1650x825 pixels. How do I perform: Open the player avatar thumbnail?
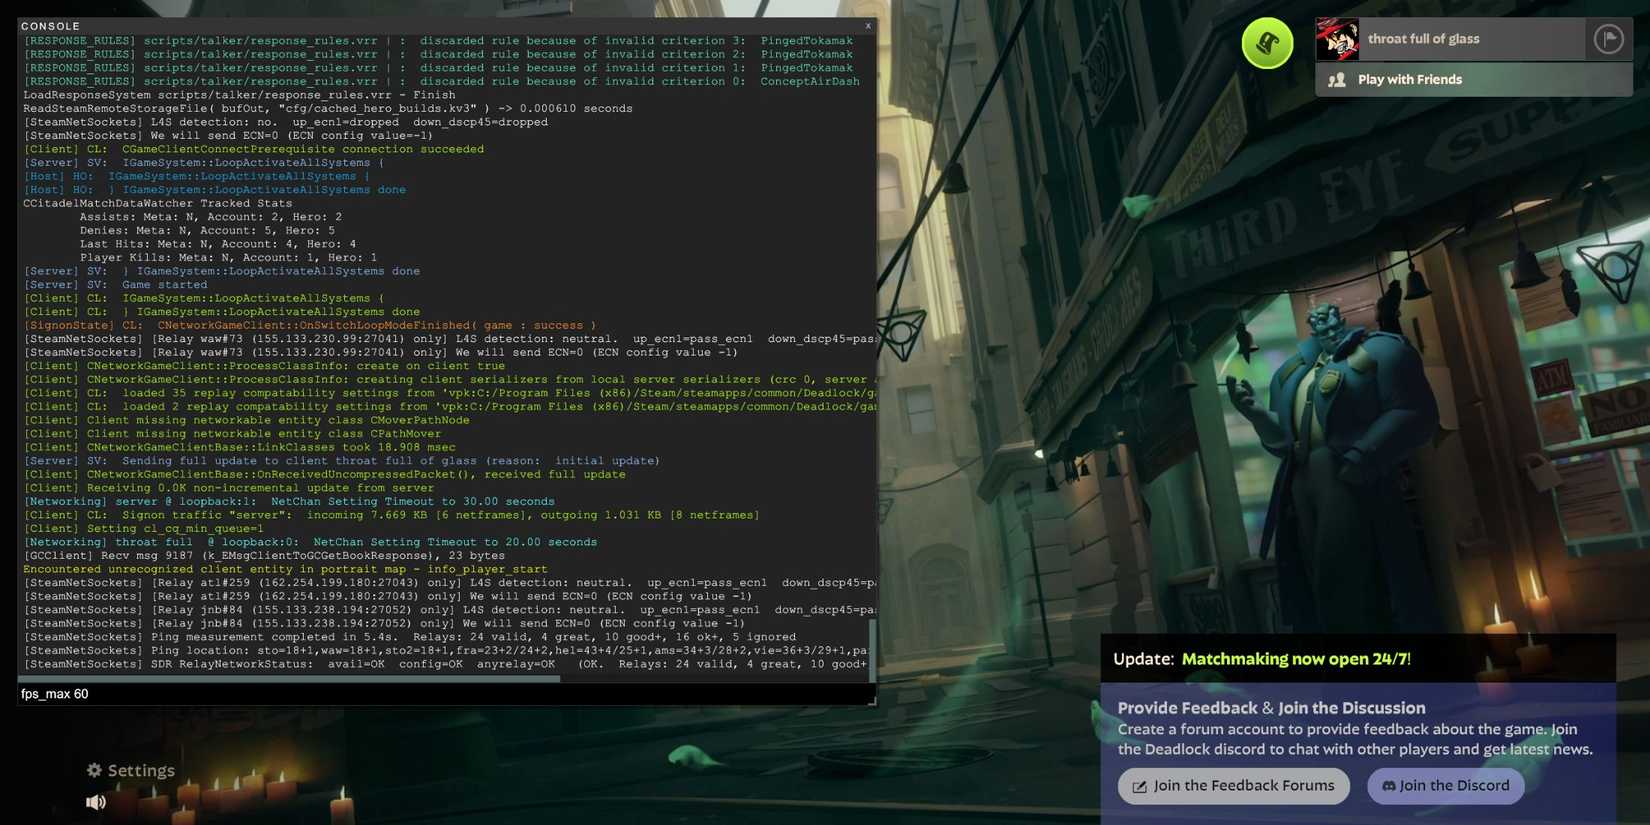tap(1337, 39)
